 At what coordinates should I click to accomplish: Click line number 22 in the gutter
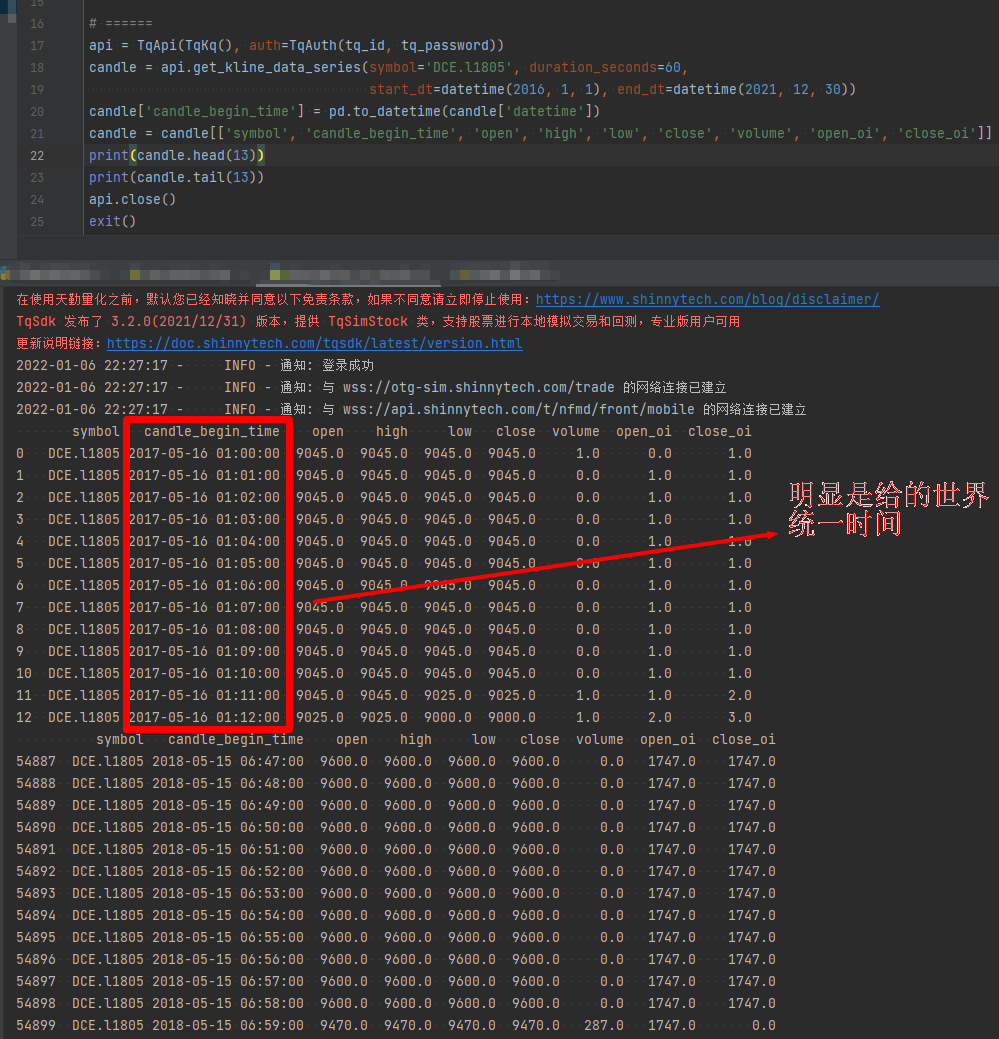(37, 156)
